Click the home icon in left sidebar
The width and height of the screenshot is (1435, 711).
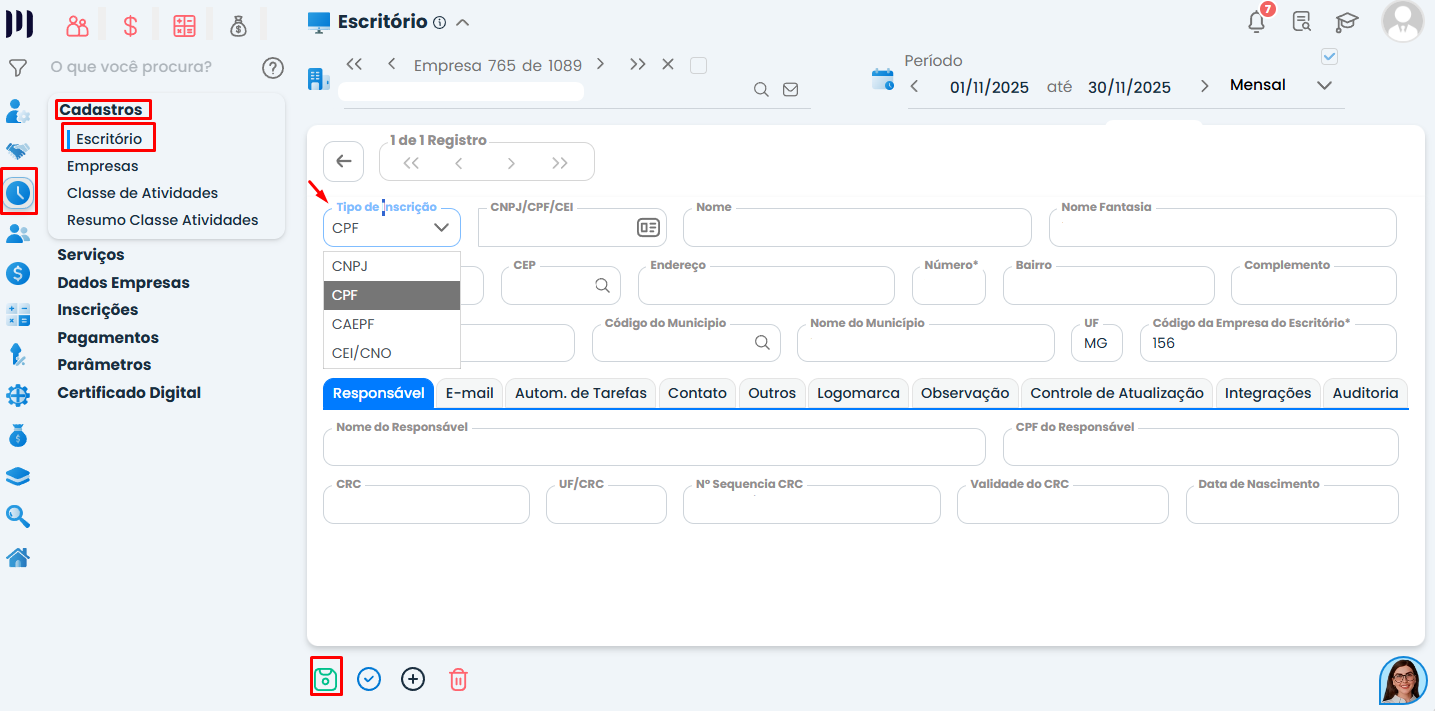pos(18,558)
